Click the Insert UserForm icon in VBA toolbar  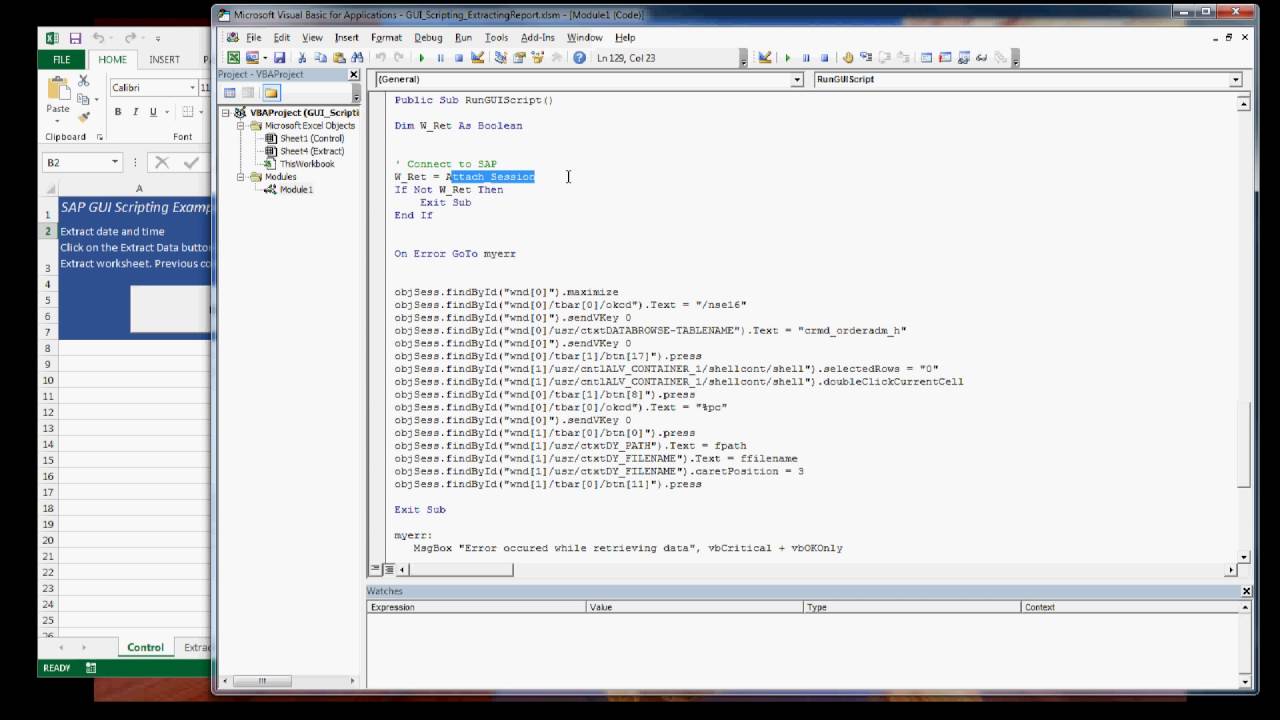251,58
